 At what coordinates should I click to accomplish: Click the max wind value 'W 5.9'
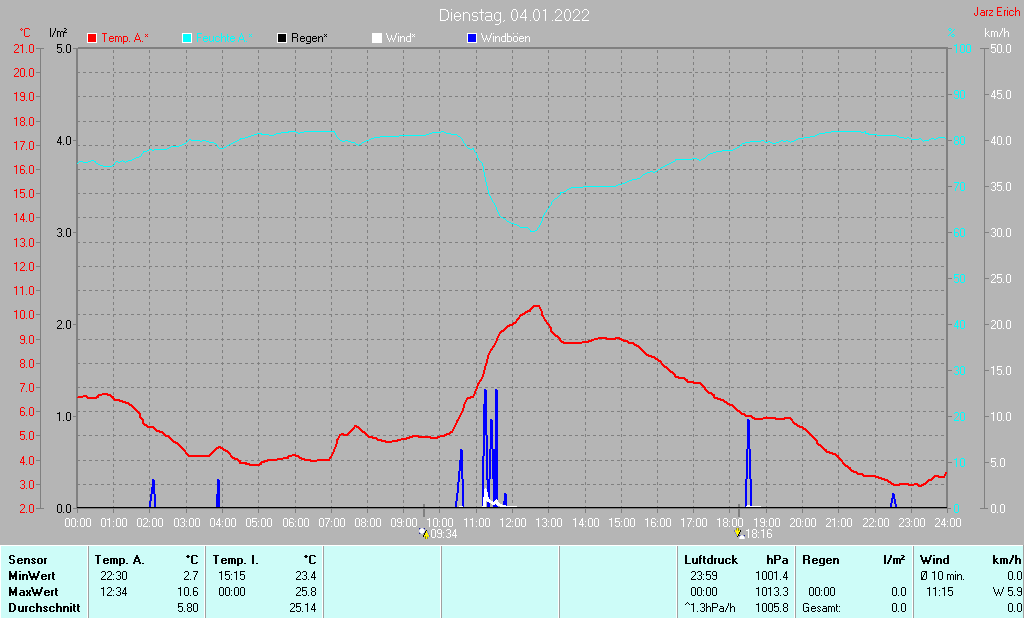coord(1006,592)
